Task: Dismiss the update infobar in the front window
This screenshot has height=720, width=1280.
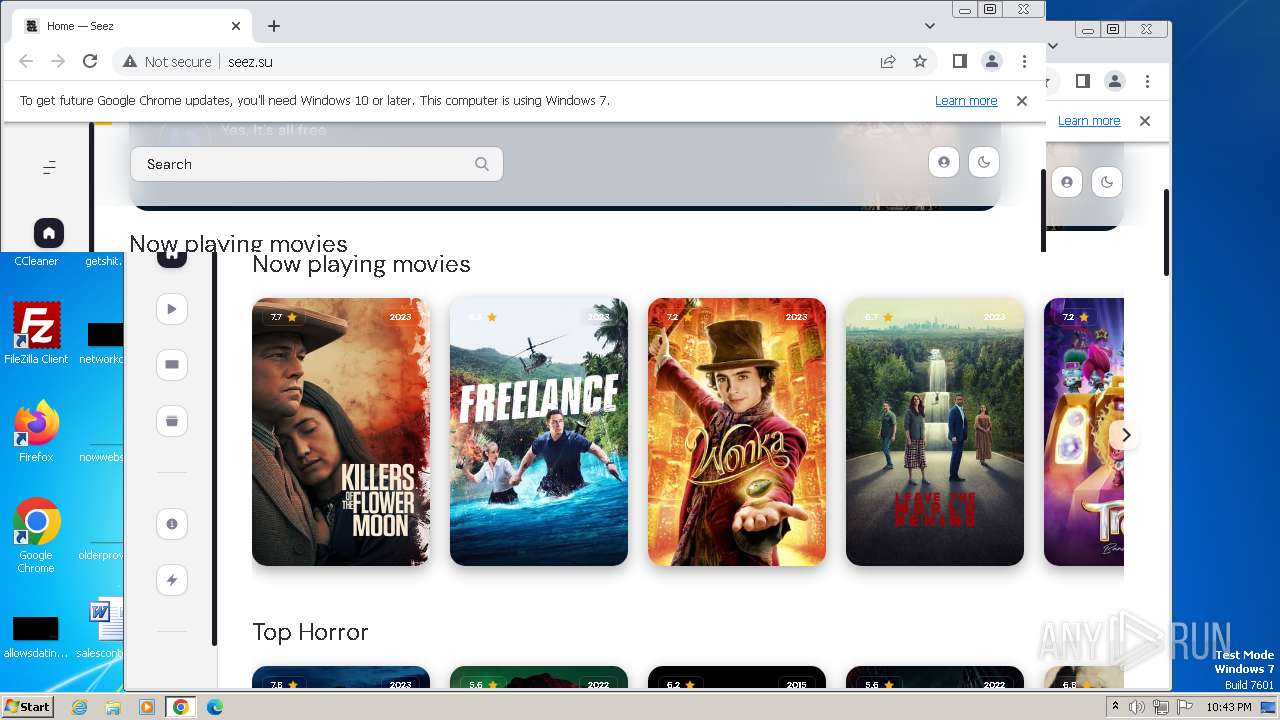Action: point(1022,101)
